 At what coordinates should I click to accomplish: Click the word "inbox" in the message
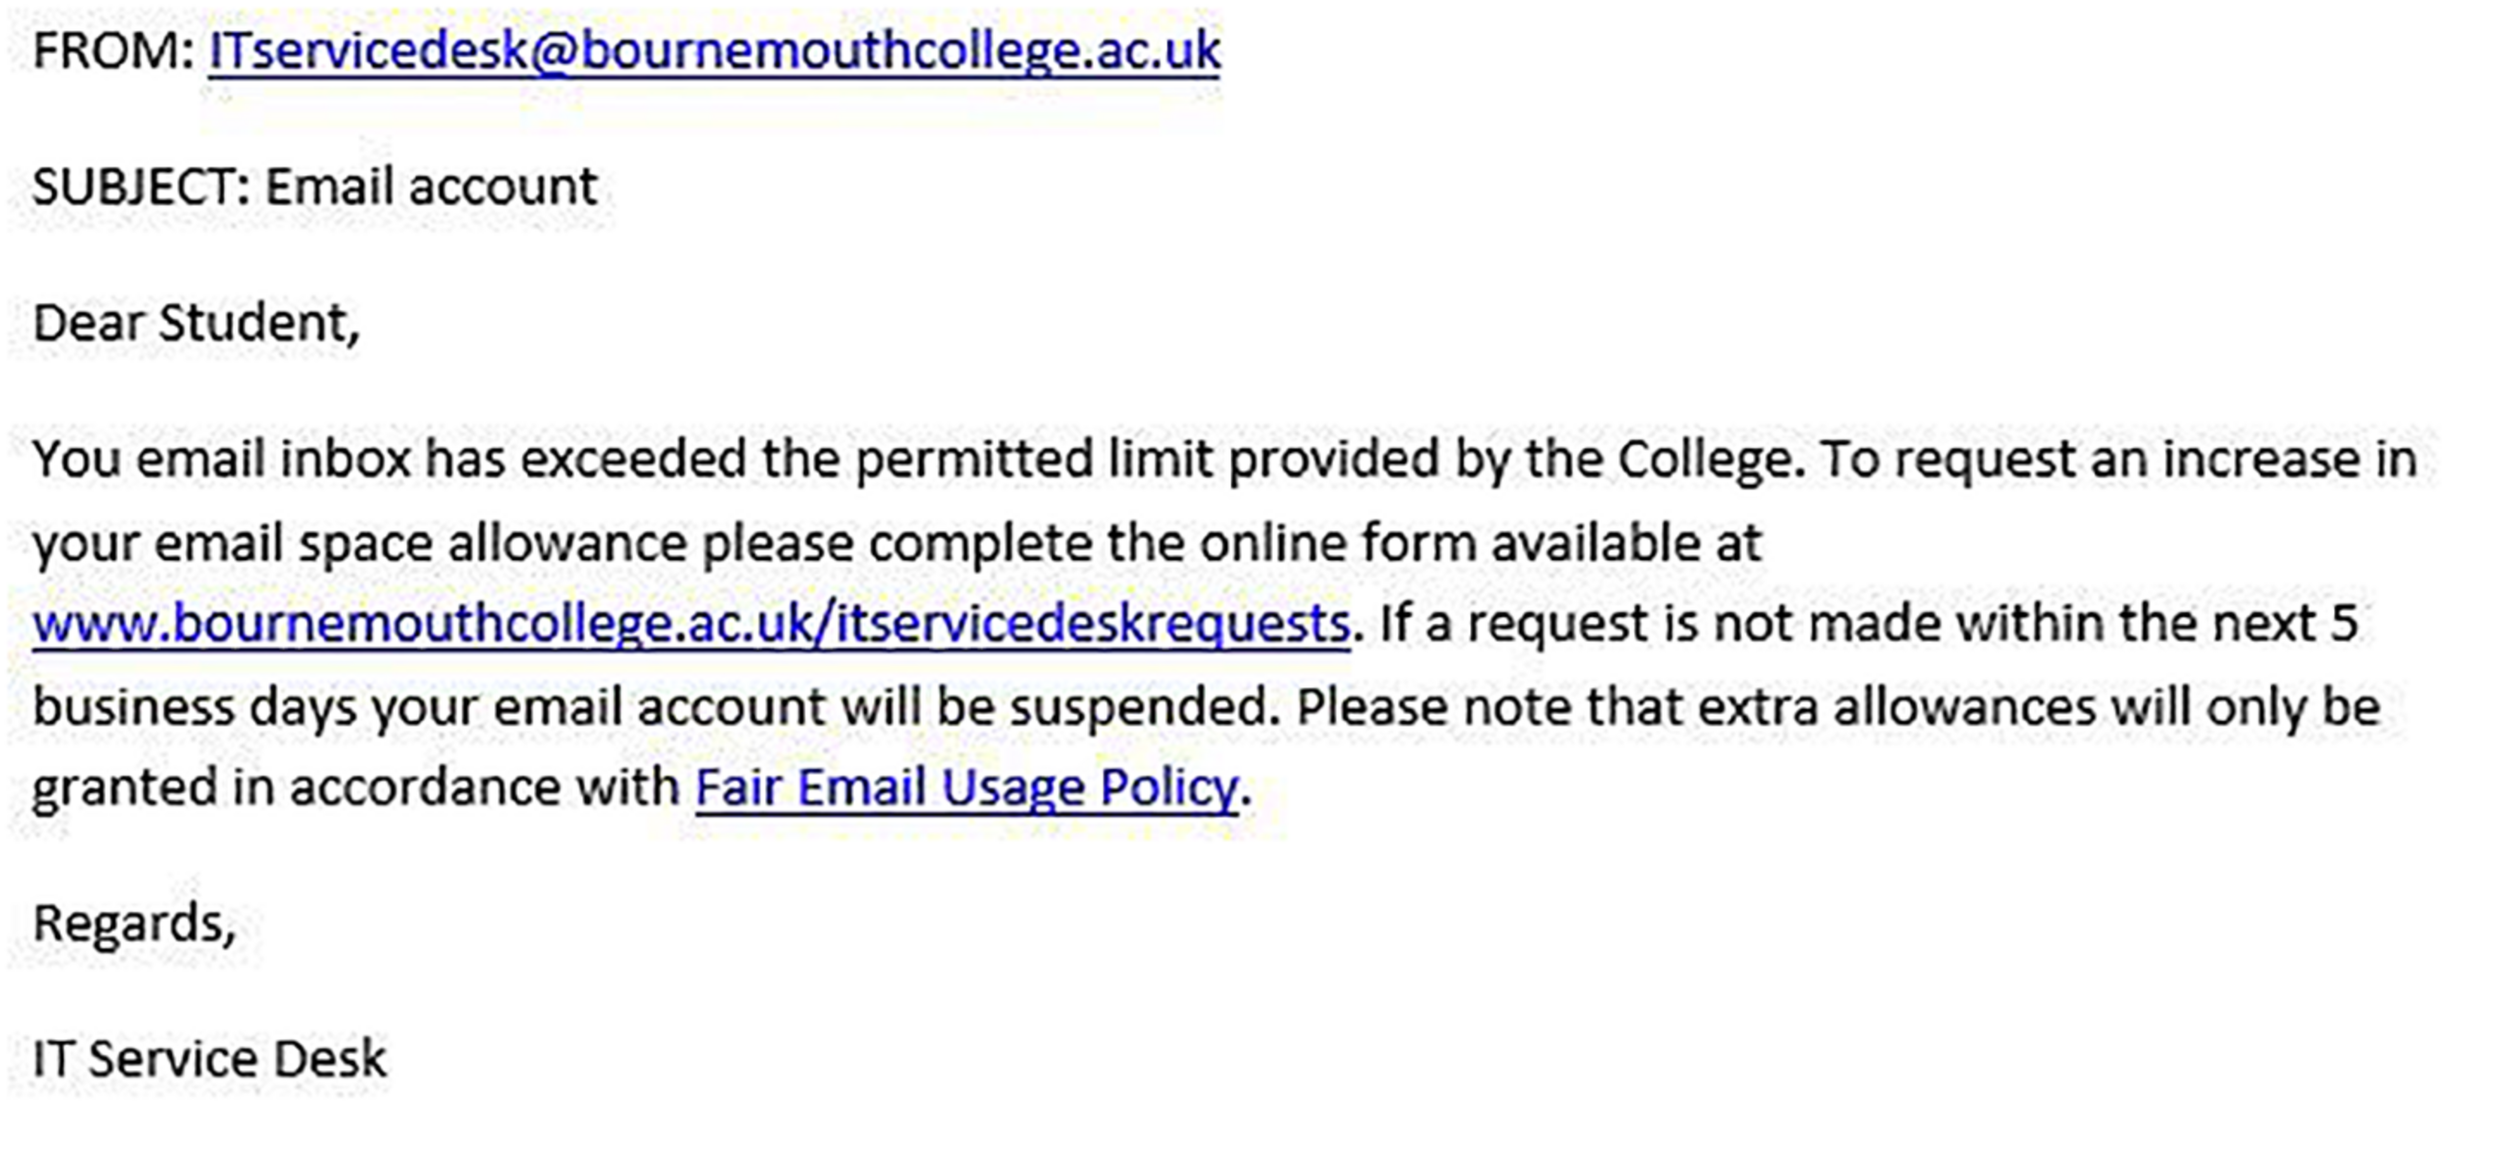(345, 460)
